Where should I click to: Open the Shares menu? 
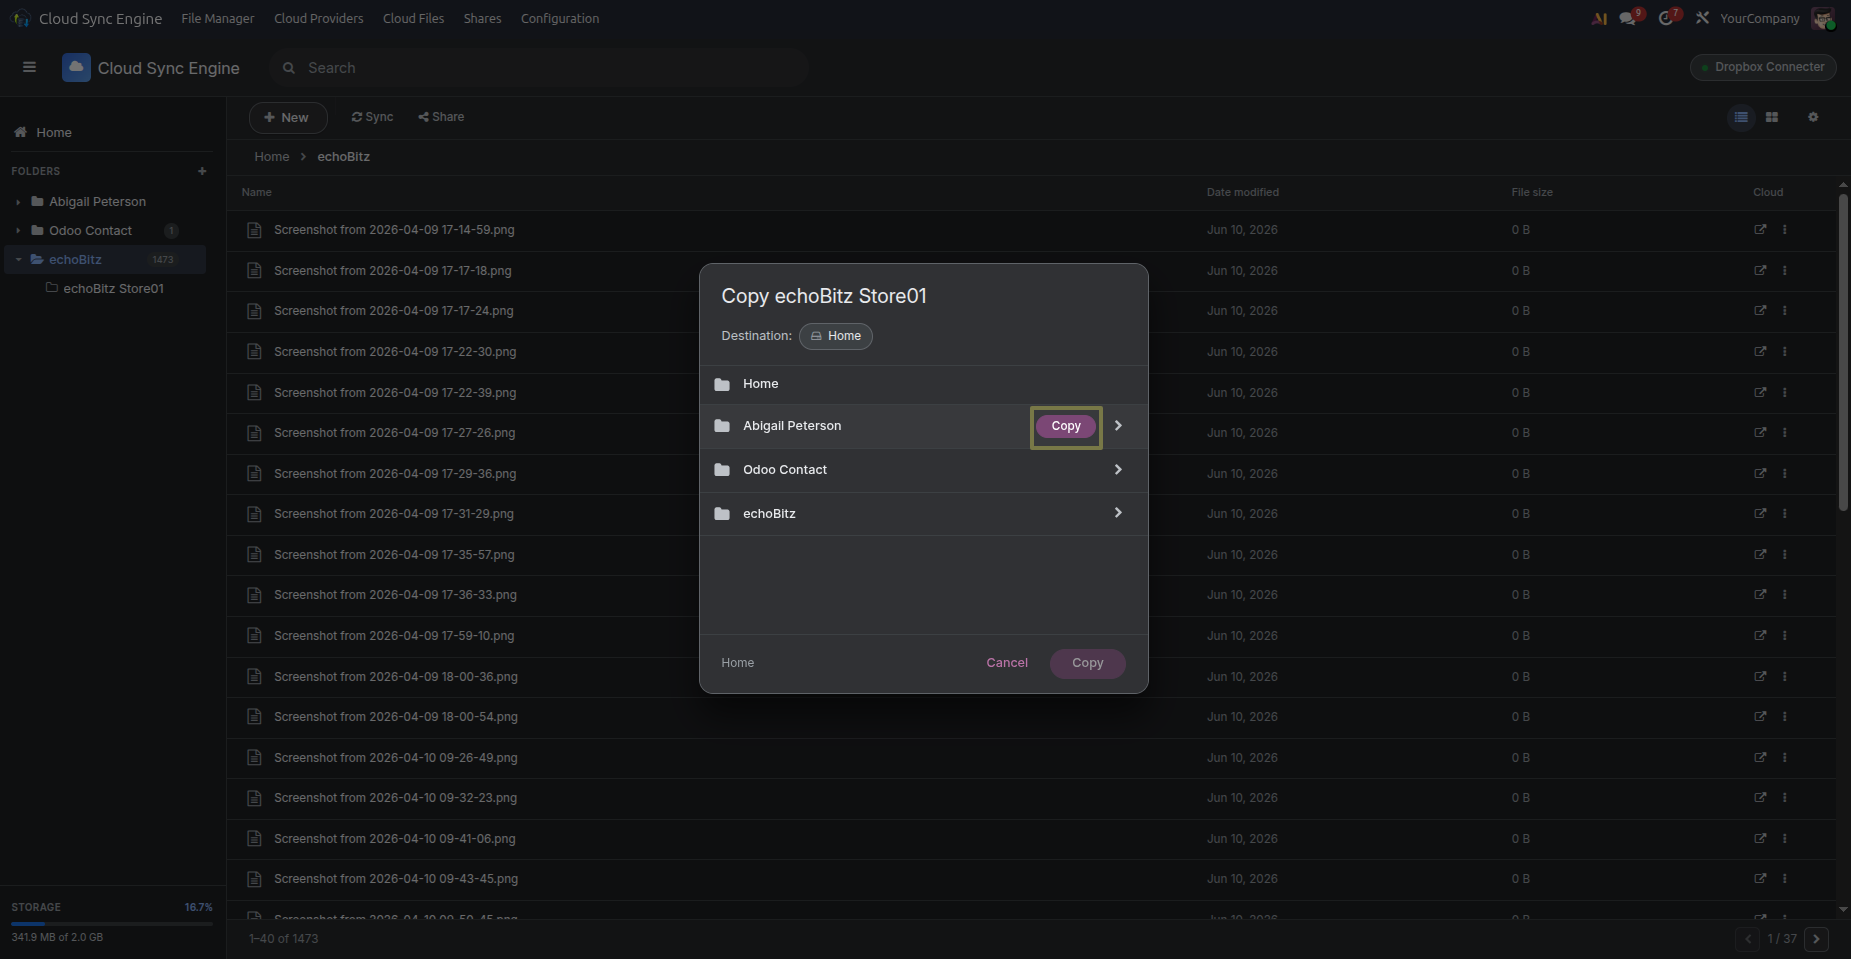point(482,18)
